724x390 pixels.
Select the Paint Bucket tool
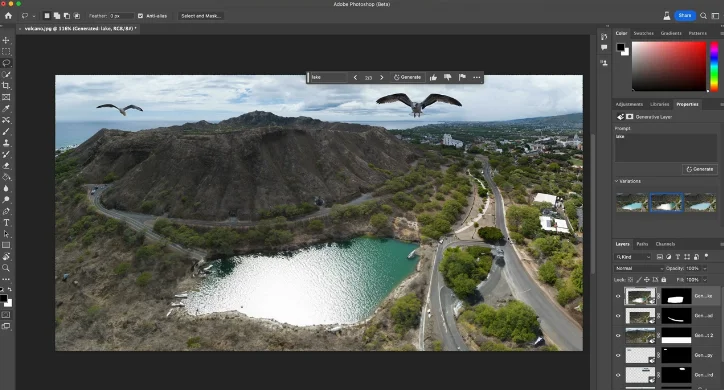(6, 177)
